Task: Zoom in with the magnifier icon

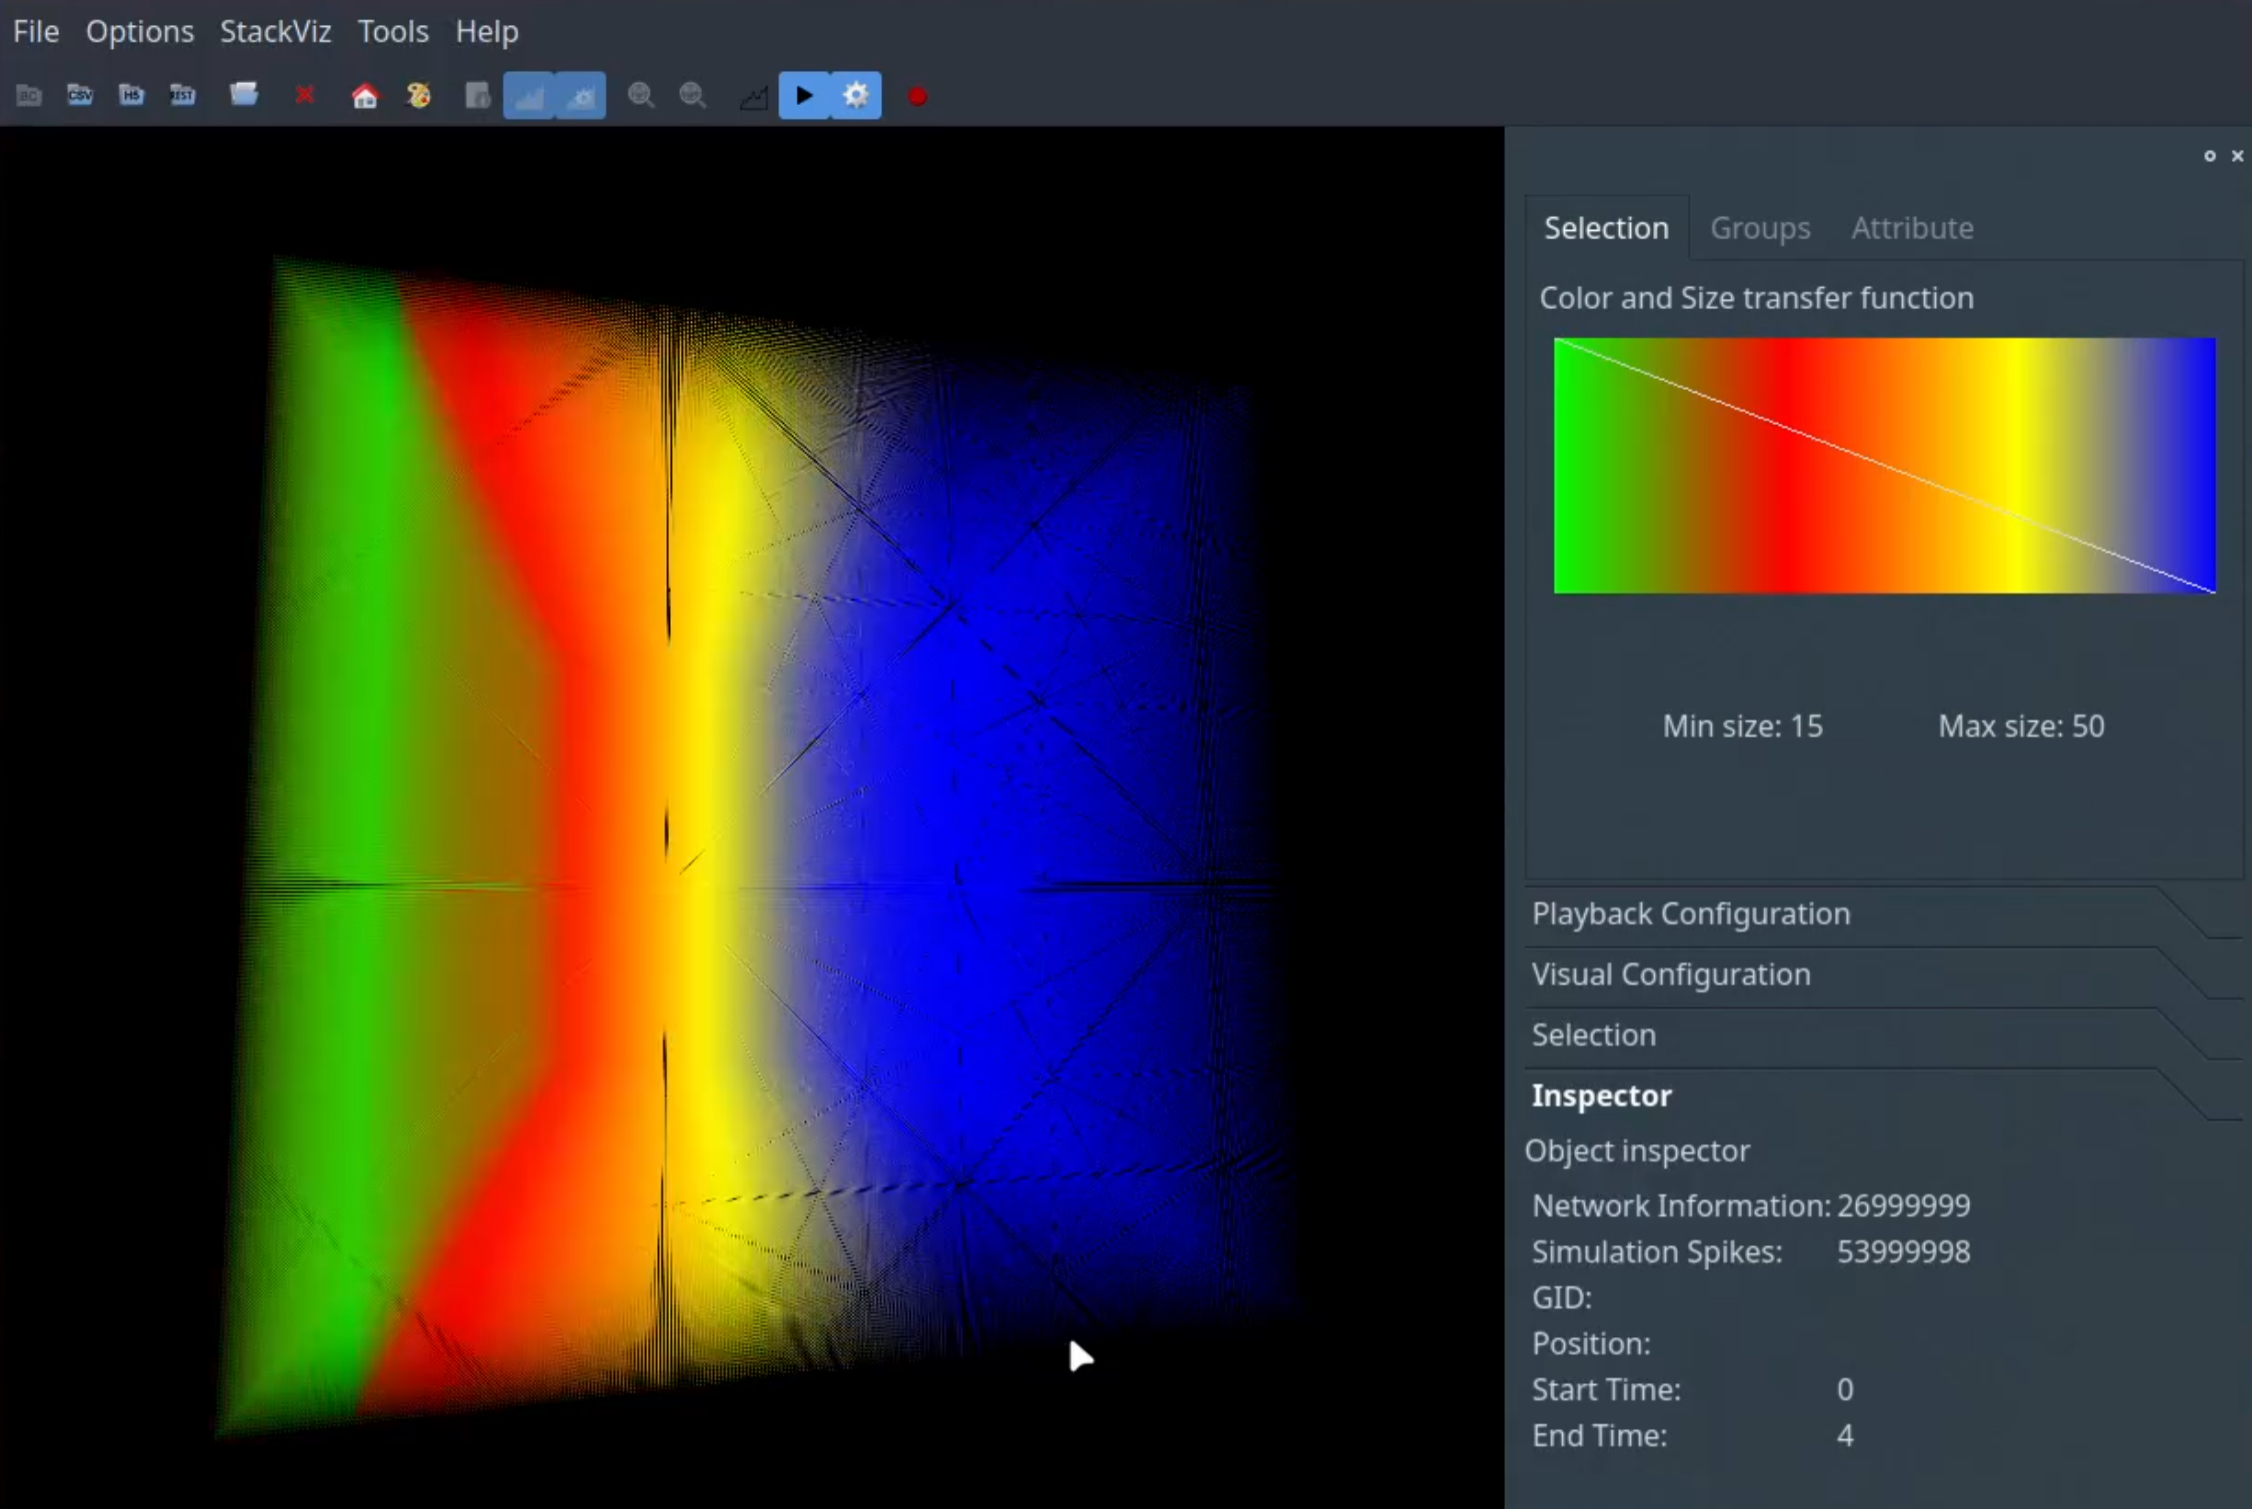Action: pyautogui.click(x=641, y=95)
